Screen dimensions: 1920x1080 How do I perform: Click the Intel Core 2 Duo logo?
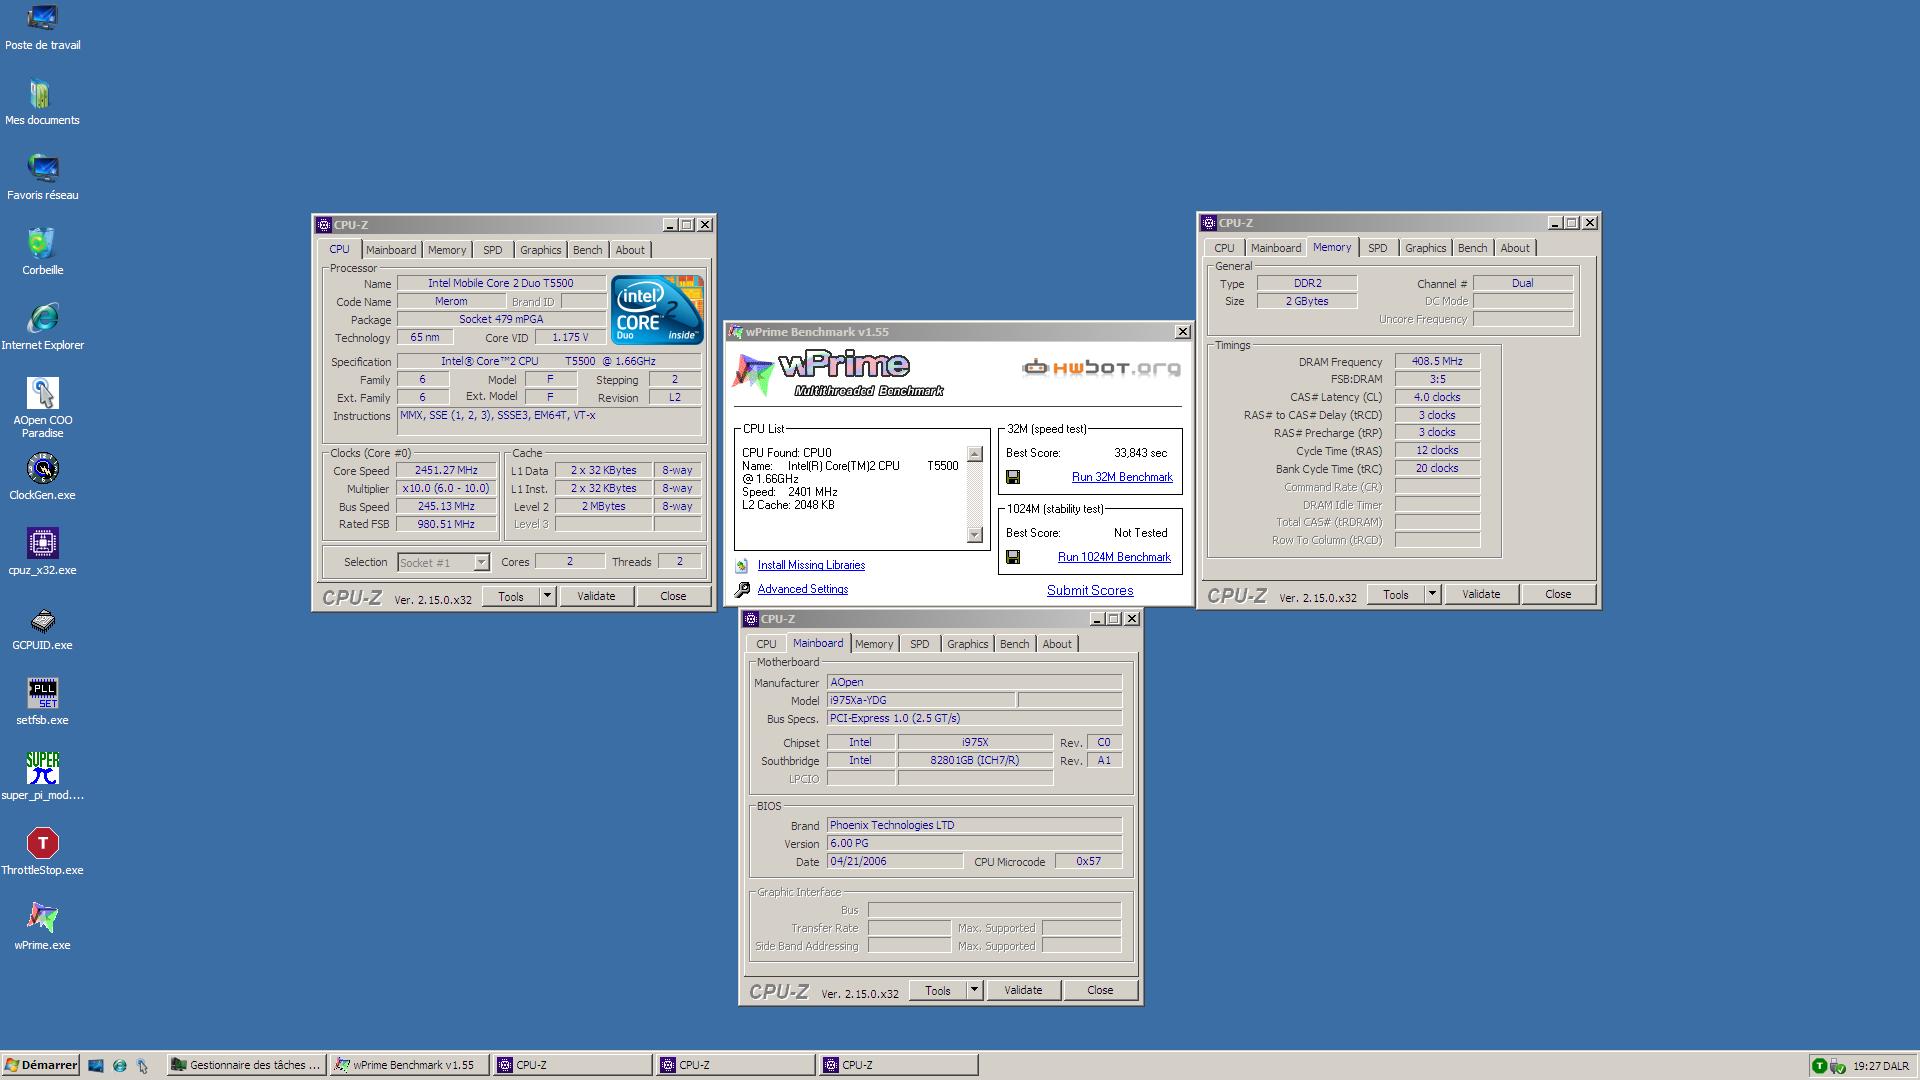click(657, 310)
